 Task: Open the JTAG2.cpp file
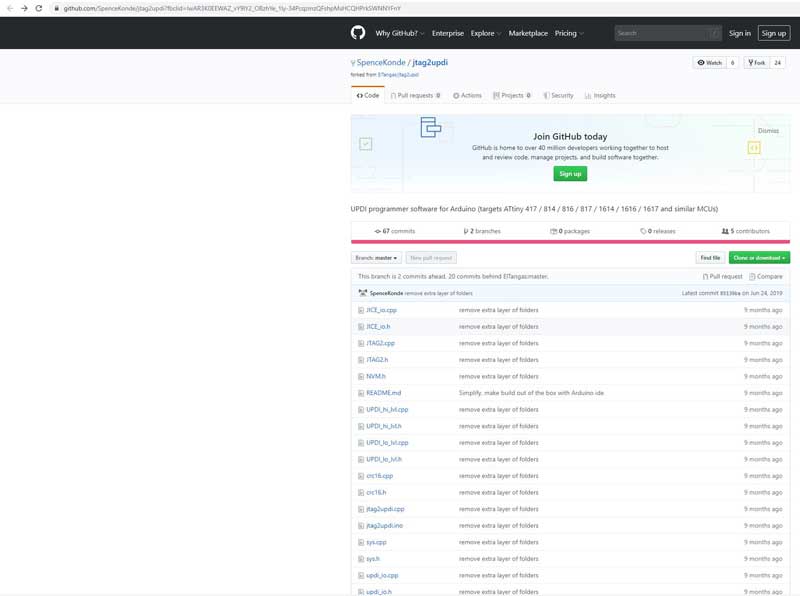pos(381,343)
